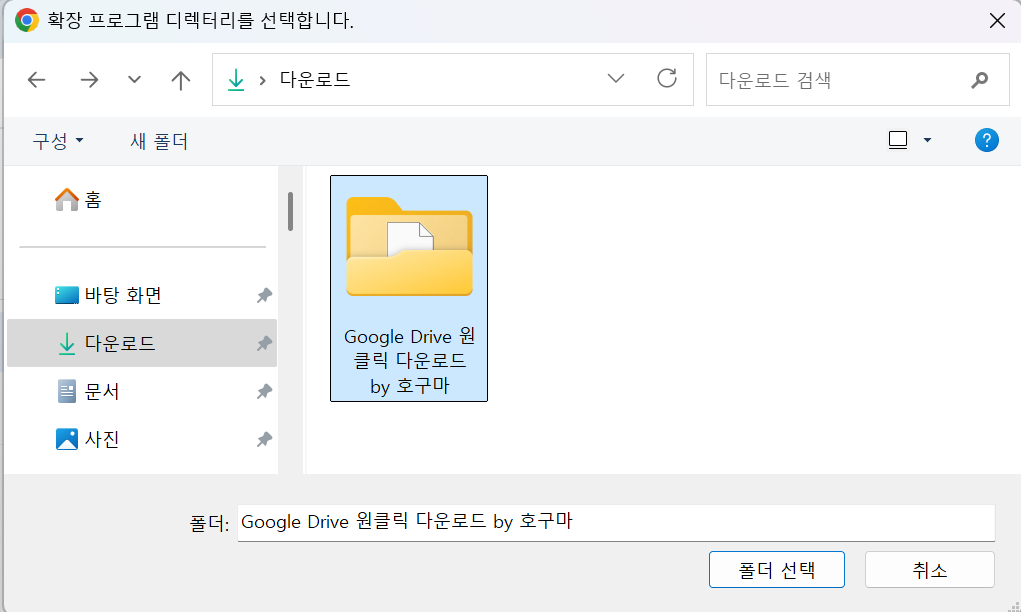Open recent locations chevron dropdown
The width and height of the screenshot is (1021, 612).
pos(134,80)
